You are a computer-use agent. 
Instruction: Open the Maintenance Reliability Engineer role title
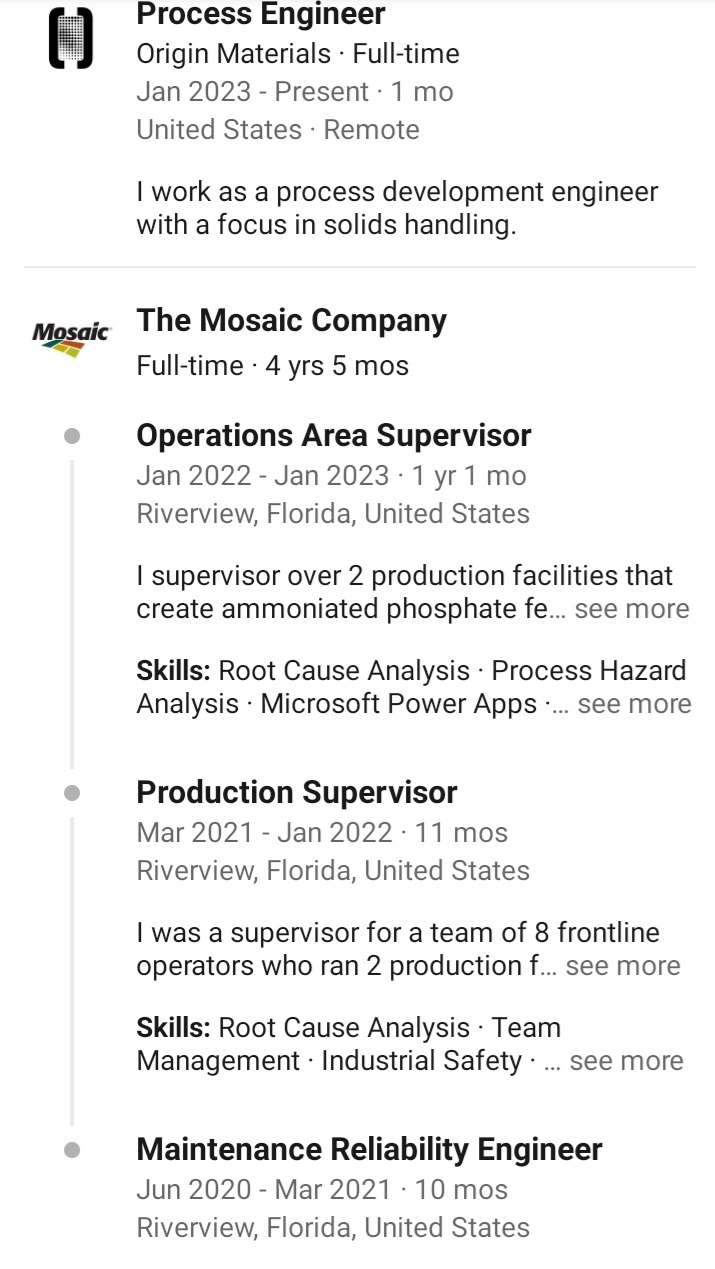click(x=369, y=1150)
